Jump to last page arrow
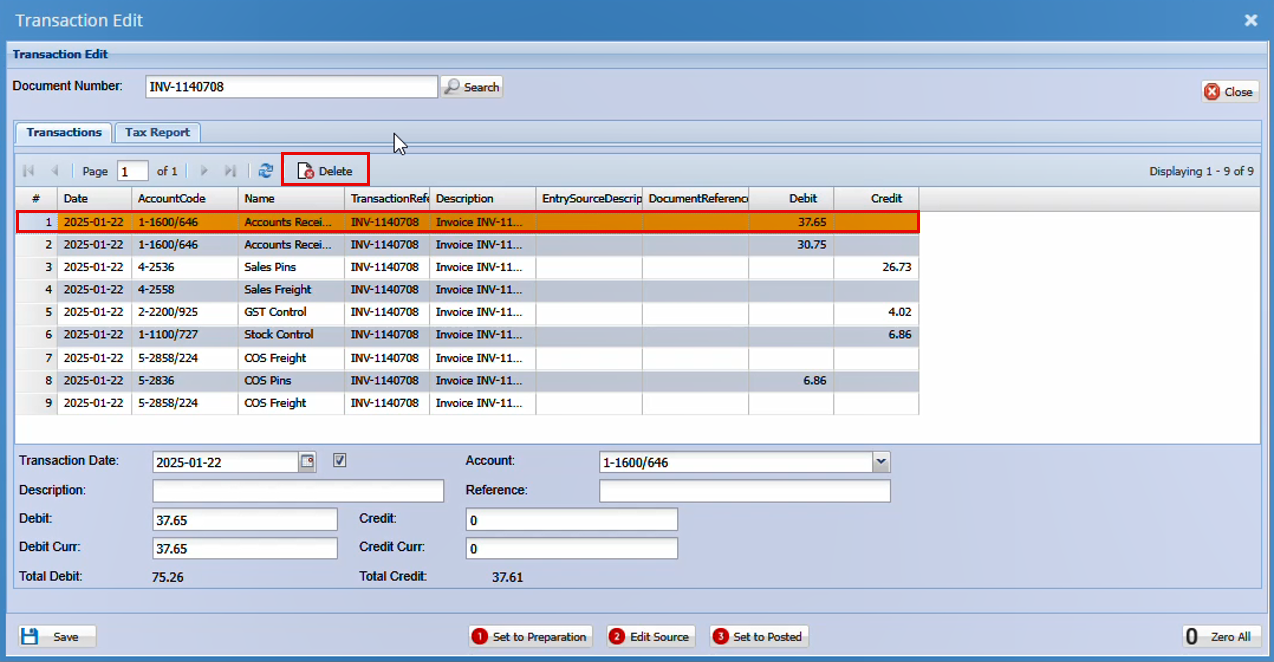 click(230, 171)
